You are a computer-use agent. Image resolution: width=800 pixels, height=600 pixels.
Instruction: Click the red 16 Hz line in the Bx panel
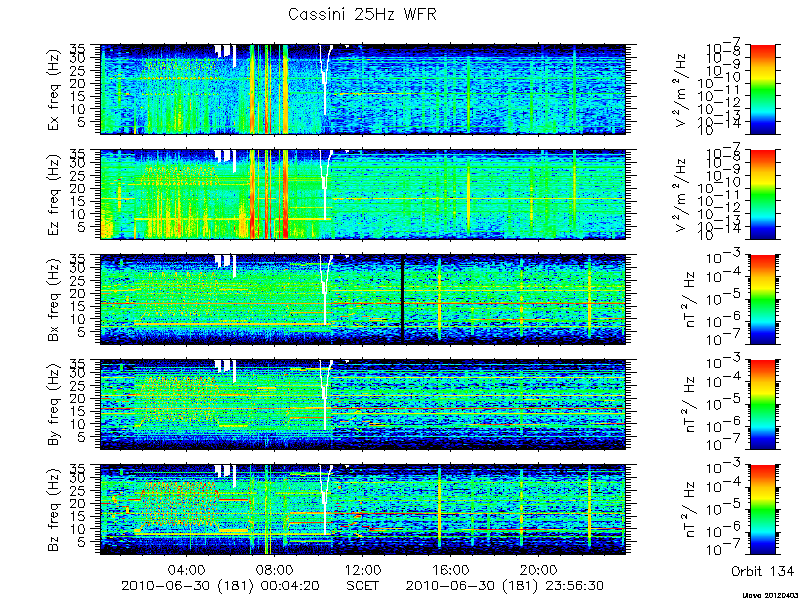[x=363, y=304]
